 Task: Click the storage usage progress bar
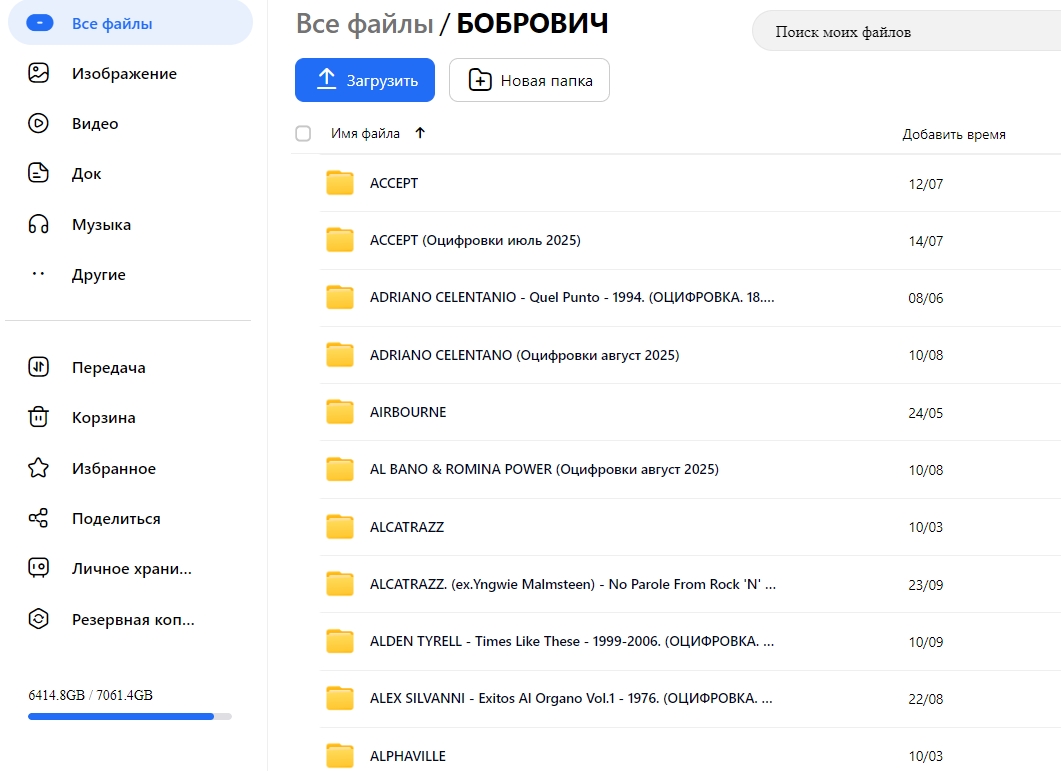(x=129, y=716)
